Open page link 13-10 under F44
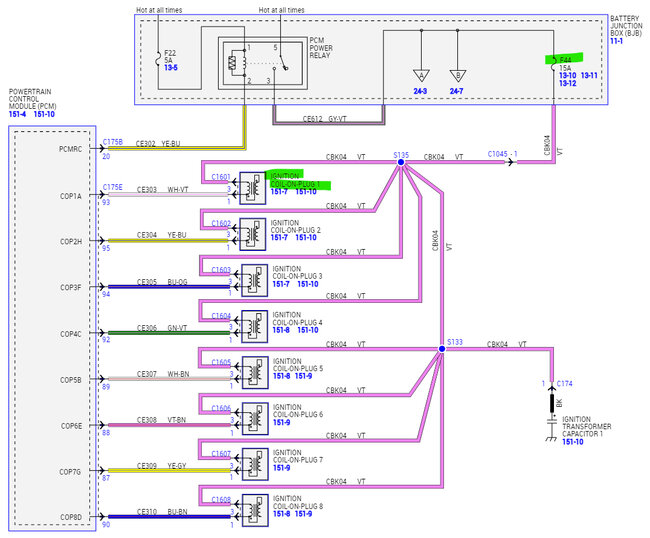The width and height of the screenshot is (650, 538). 568,75
